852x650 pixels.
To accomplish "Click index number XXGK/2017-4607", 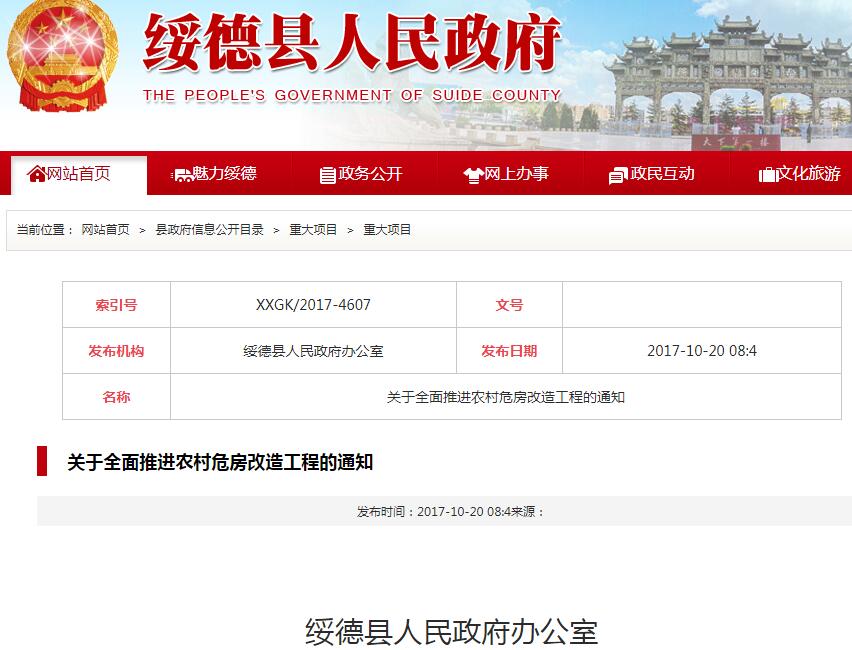I will pos(314,305).
